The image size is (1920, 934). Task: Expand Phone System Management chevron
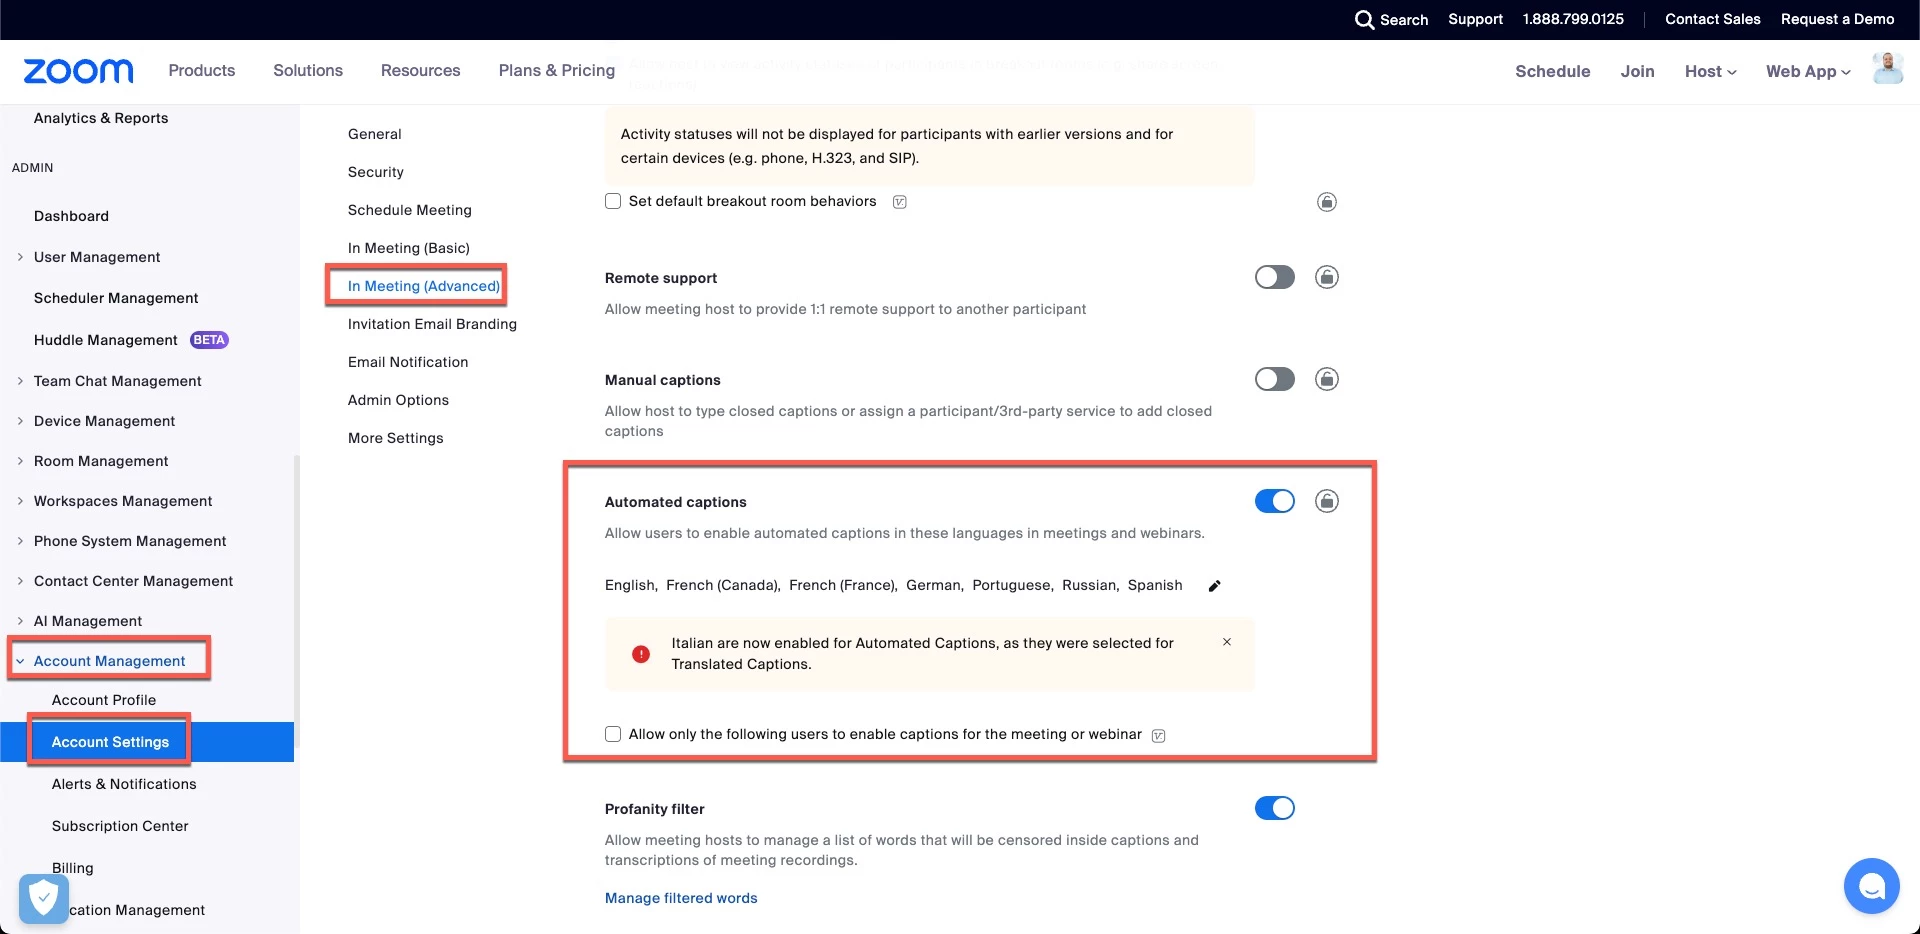pos(20,541)
